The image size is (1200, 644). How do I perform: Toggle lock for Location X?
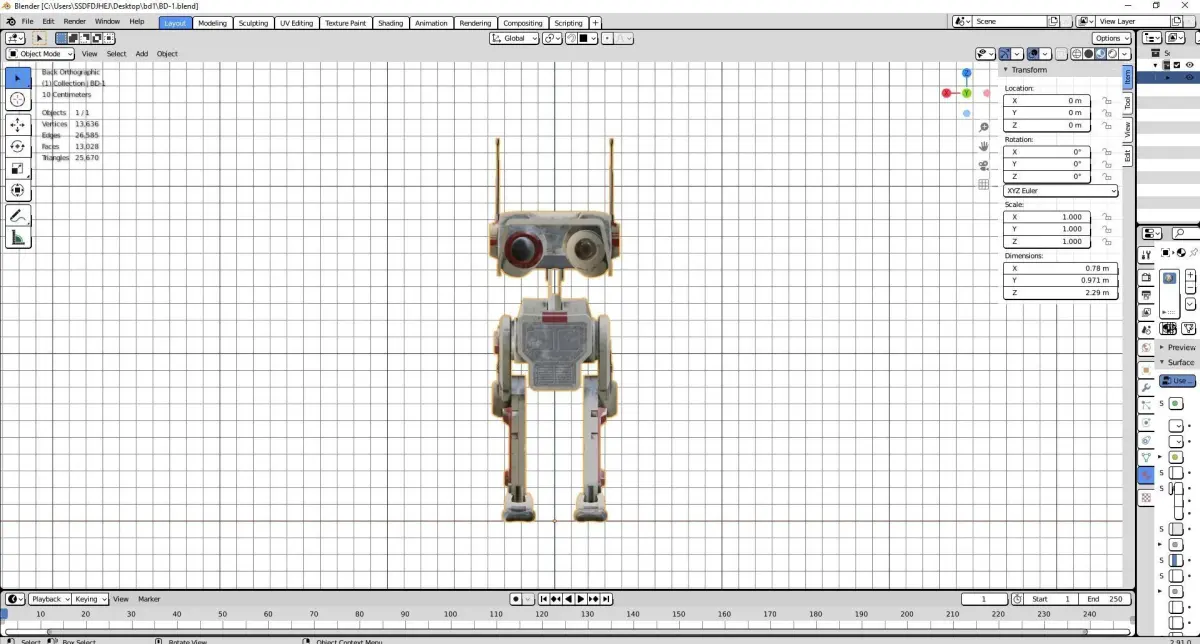[x=1107, y=101]
